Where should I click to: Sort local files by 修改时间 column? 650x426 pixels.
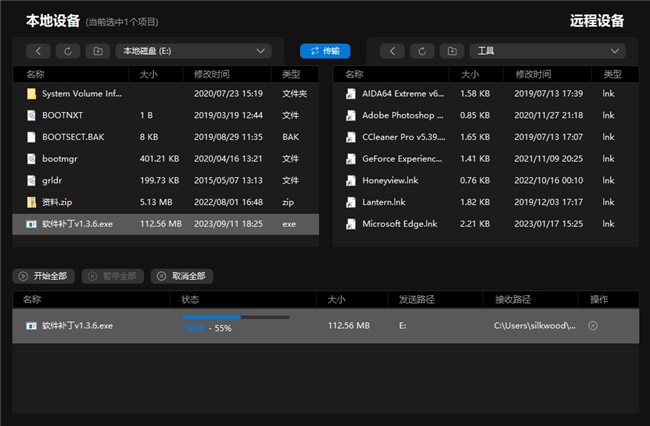tap(211, 74)
